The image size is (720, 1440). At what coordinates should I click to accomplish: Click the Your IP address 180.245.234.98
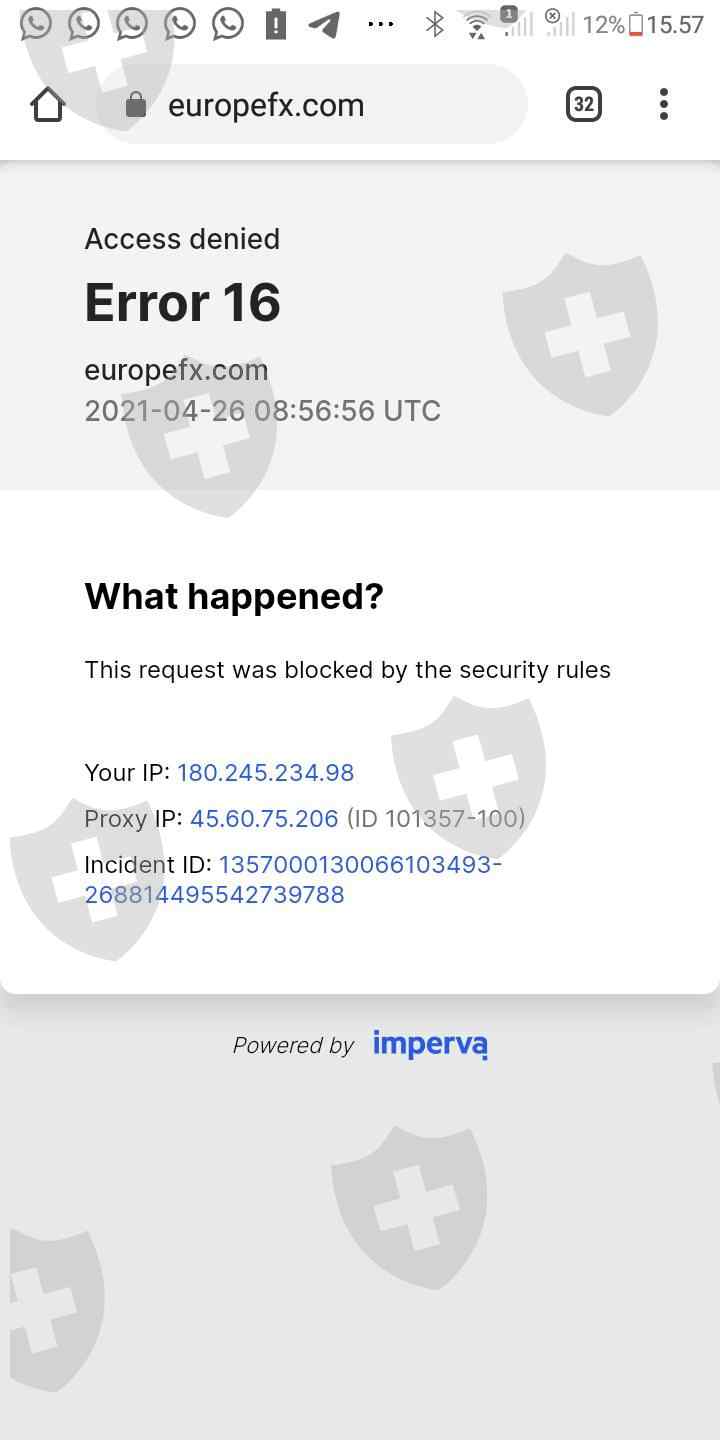pyautogui.click(x=265, y=772)
